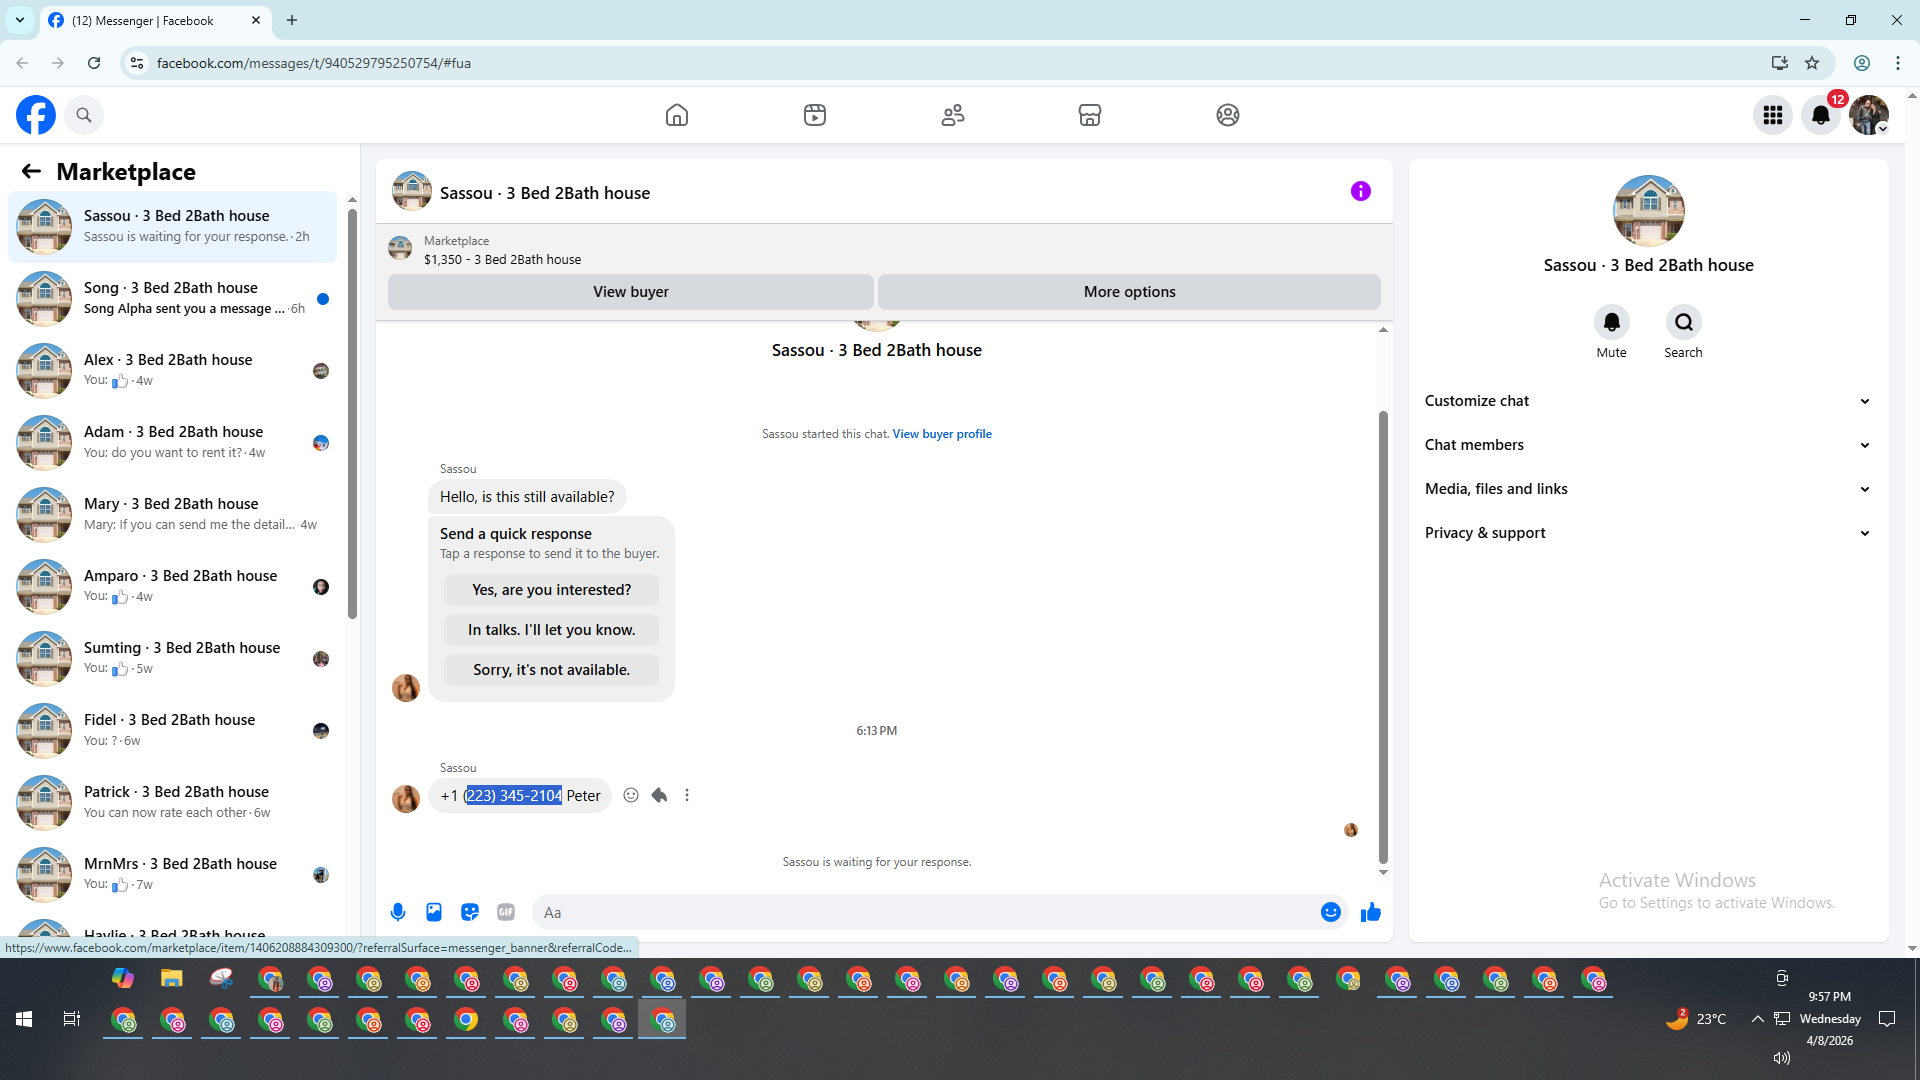Expand Chat members section
This screenshot has height=1080, width=1920.
tap(1647, 445)
